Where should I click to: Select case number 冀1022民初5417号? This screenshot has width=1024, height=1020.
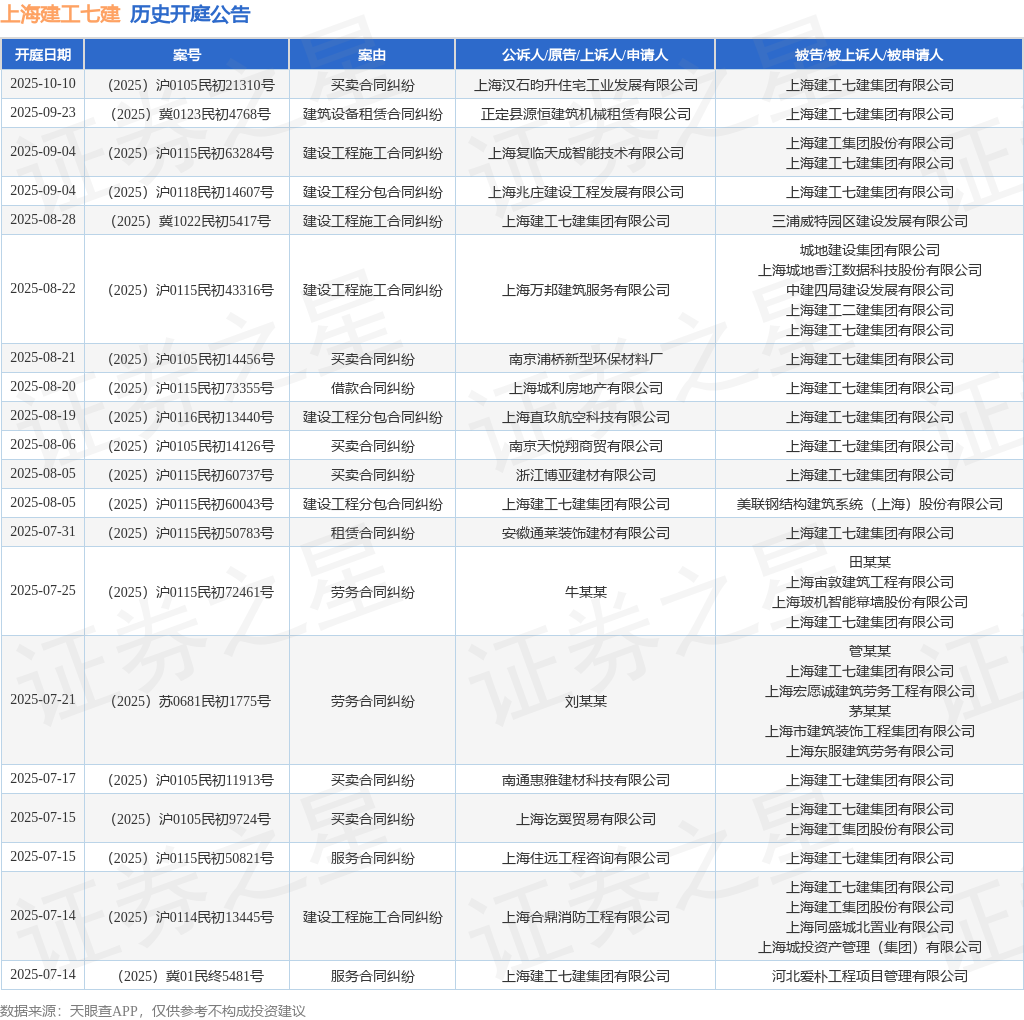191,221
